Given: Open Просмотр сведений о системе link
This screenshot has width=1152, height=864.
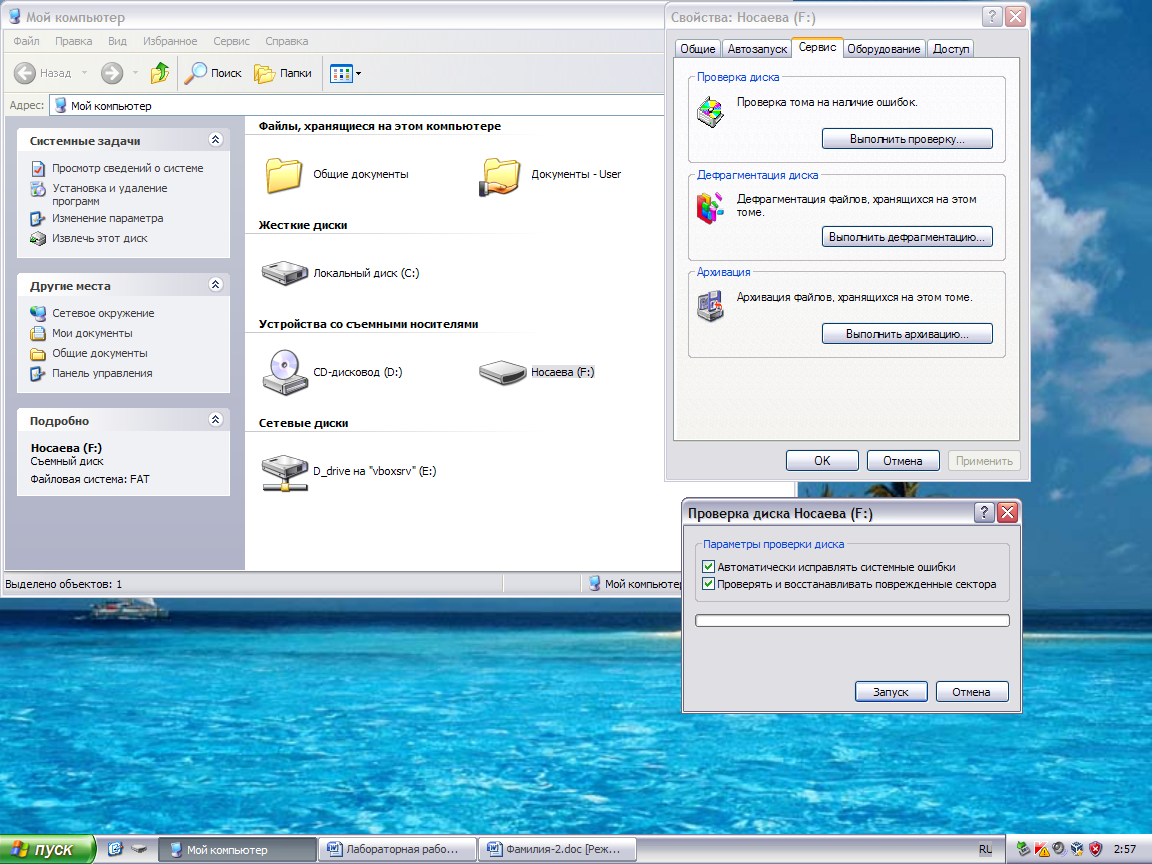Looking at the screenshot, I should [127, 168].
